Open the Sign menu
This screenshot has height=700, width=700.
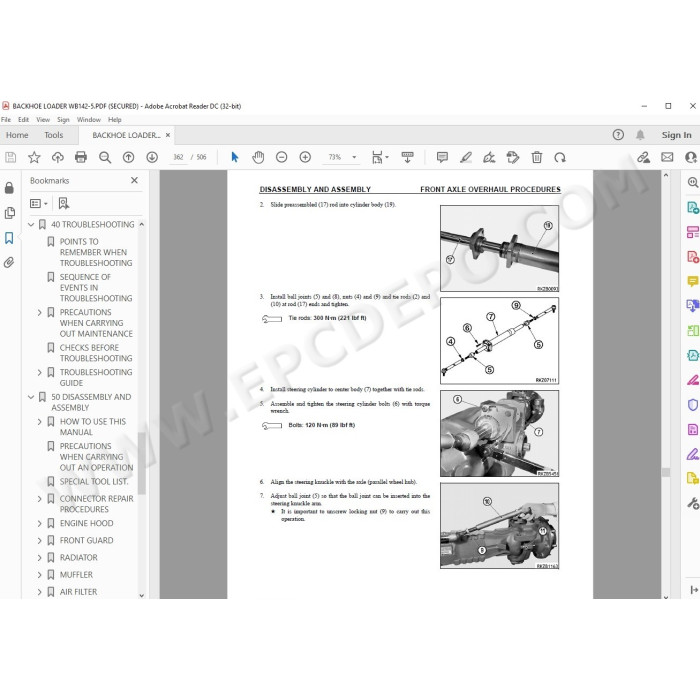63,120
